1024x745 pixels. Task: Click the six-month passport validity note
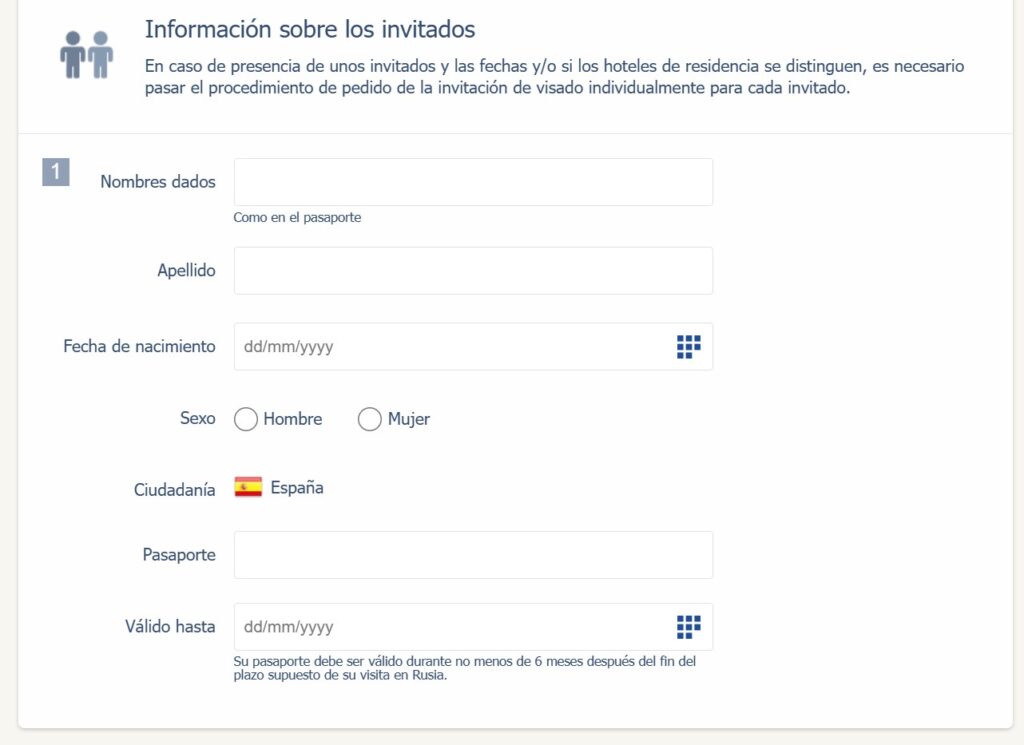pos(464,668)
